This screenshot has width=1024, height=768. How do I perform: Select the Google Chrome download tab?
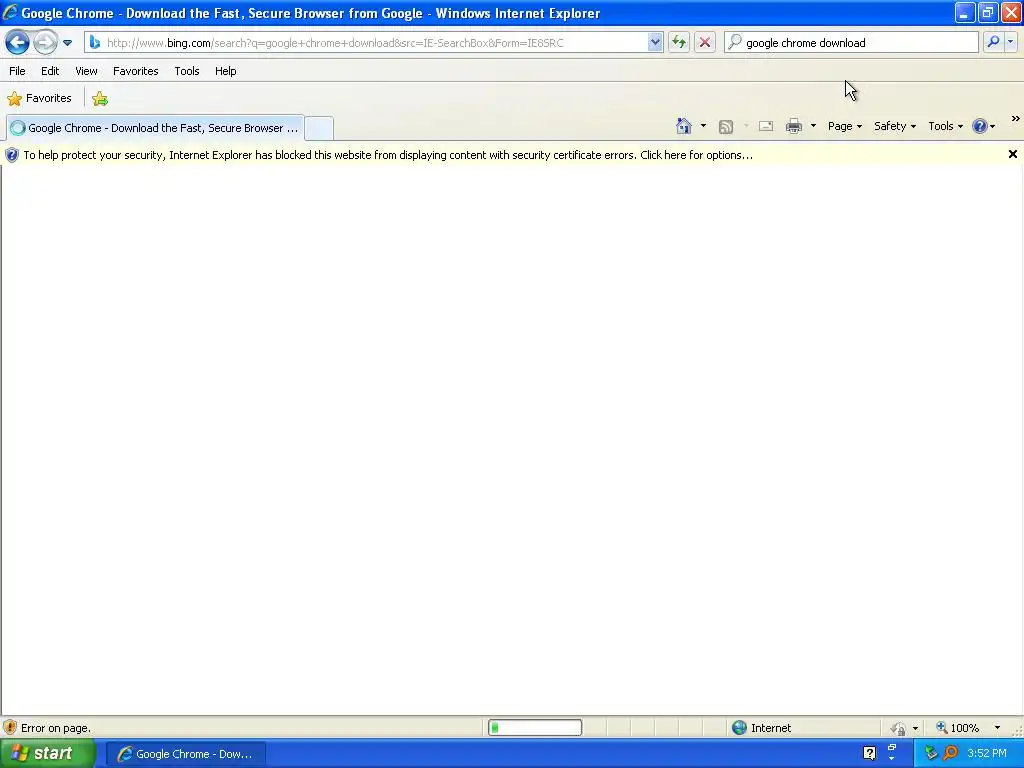[155, 128]
